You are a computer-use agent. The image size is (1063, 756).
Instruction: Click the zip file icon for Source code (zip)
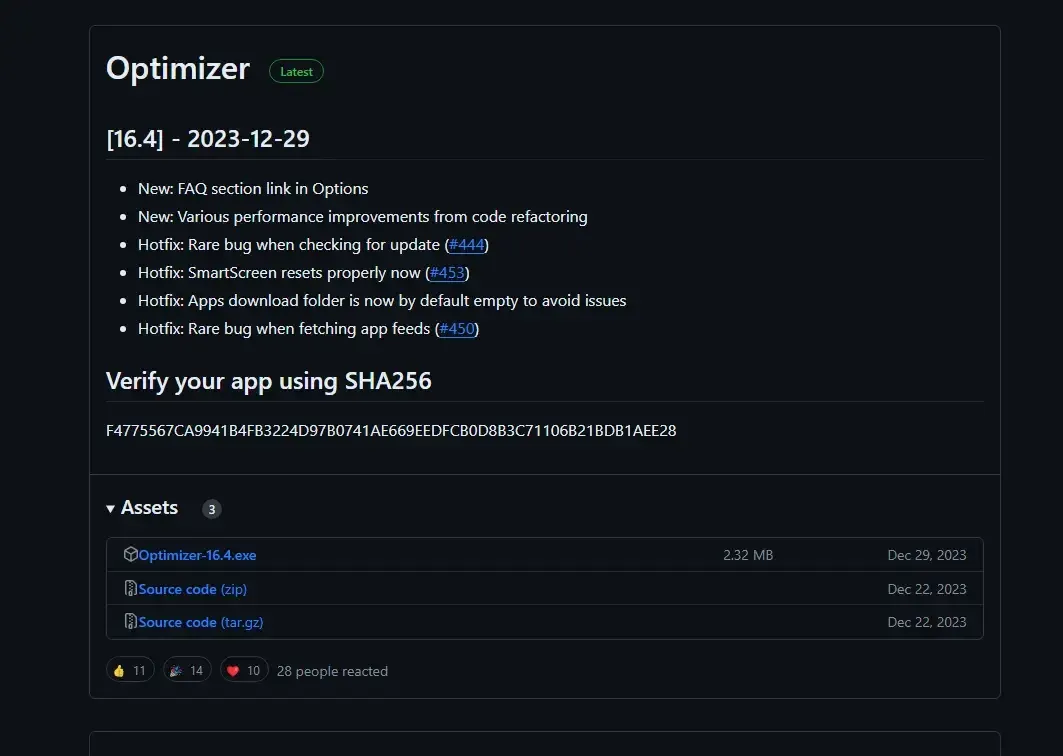click(x=130, y=589)
